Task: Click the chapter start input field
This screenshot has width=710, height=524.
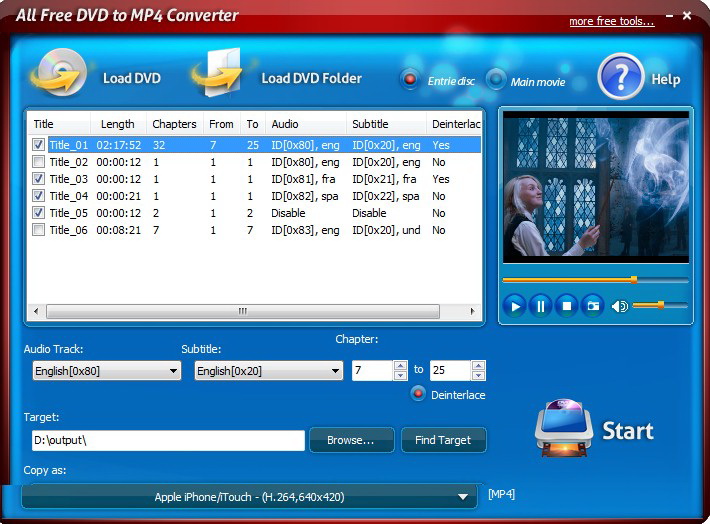Action: 372,370
